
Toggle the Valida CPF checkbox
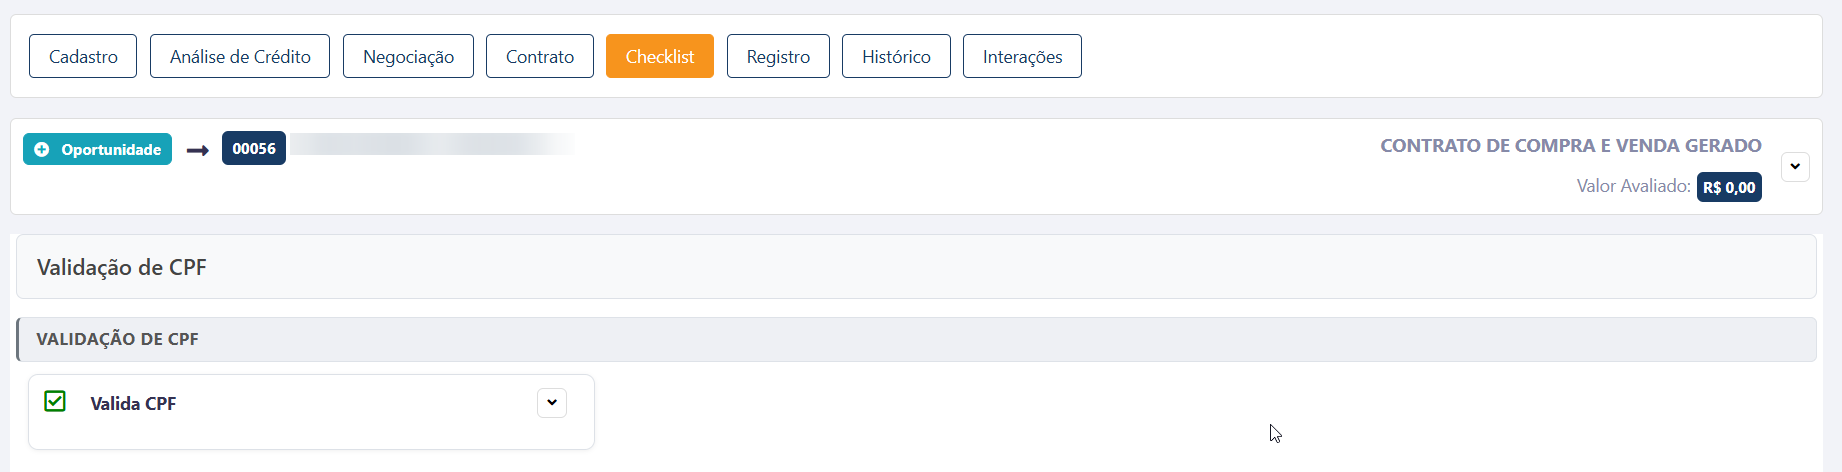[55, 401]
